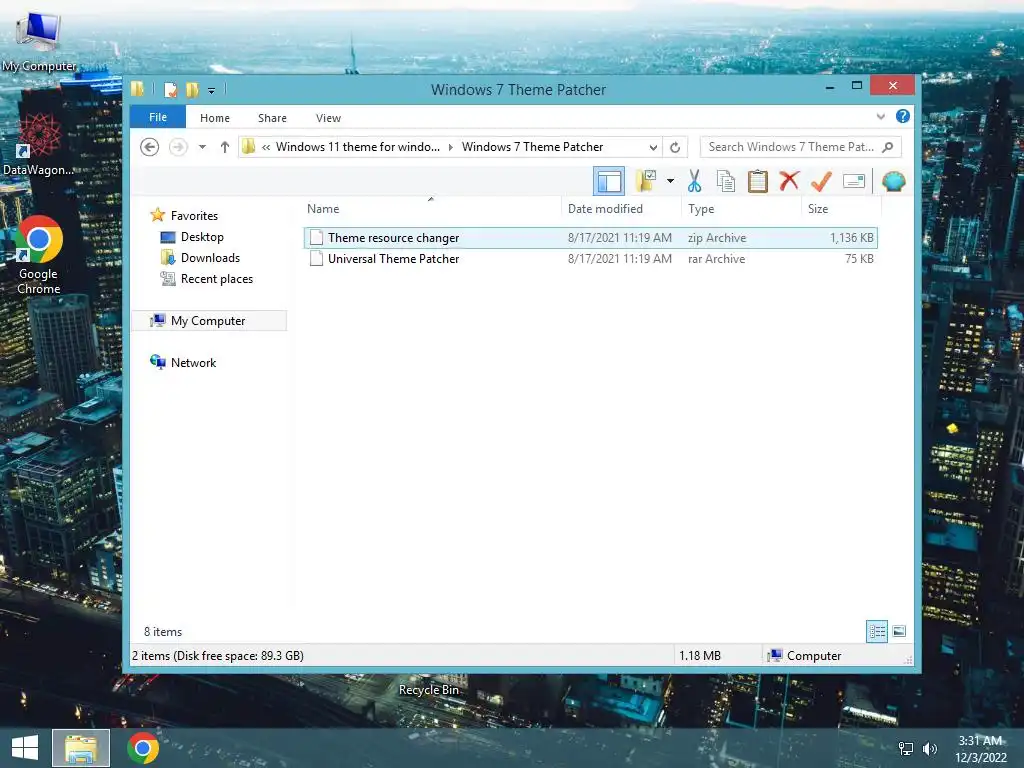Click the blue shell icon in toolbar

pyautogui.click(x=893, y=181)
